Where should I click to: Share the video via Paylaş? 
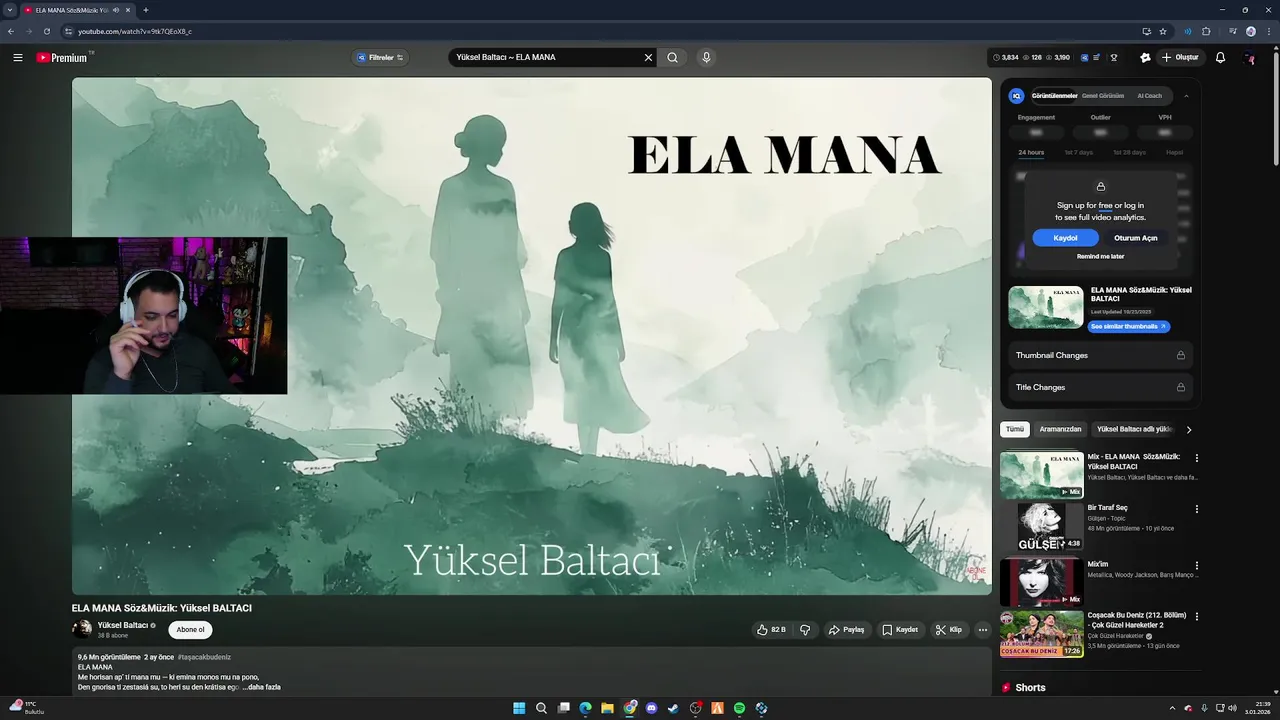tap(846, 630)
